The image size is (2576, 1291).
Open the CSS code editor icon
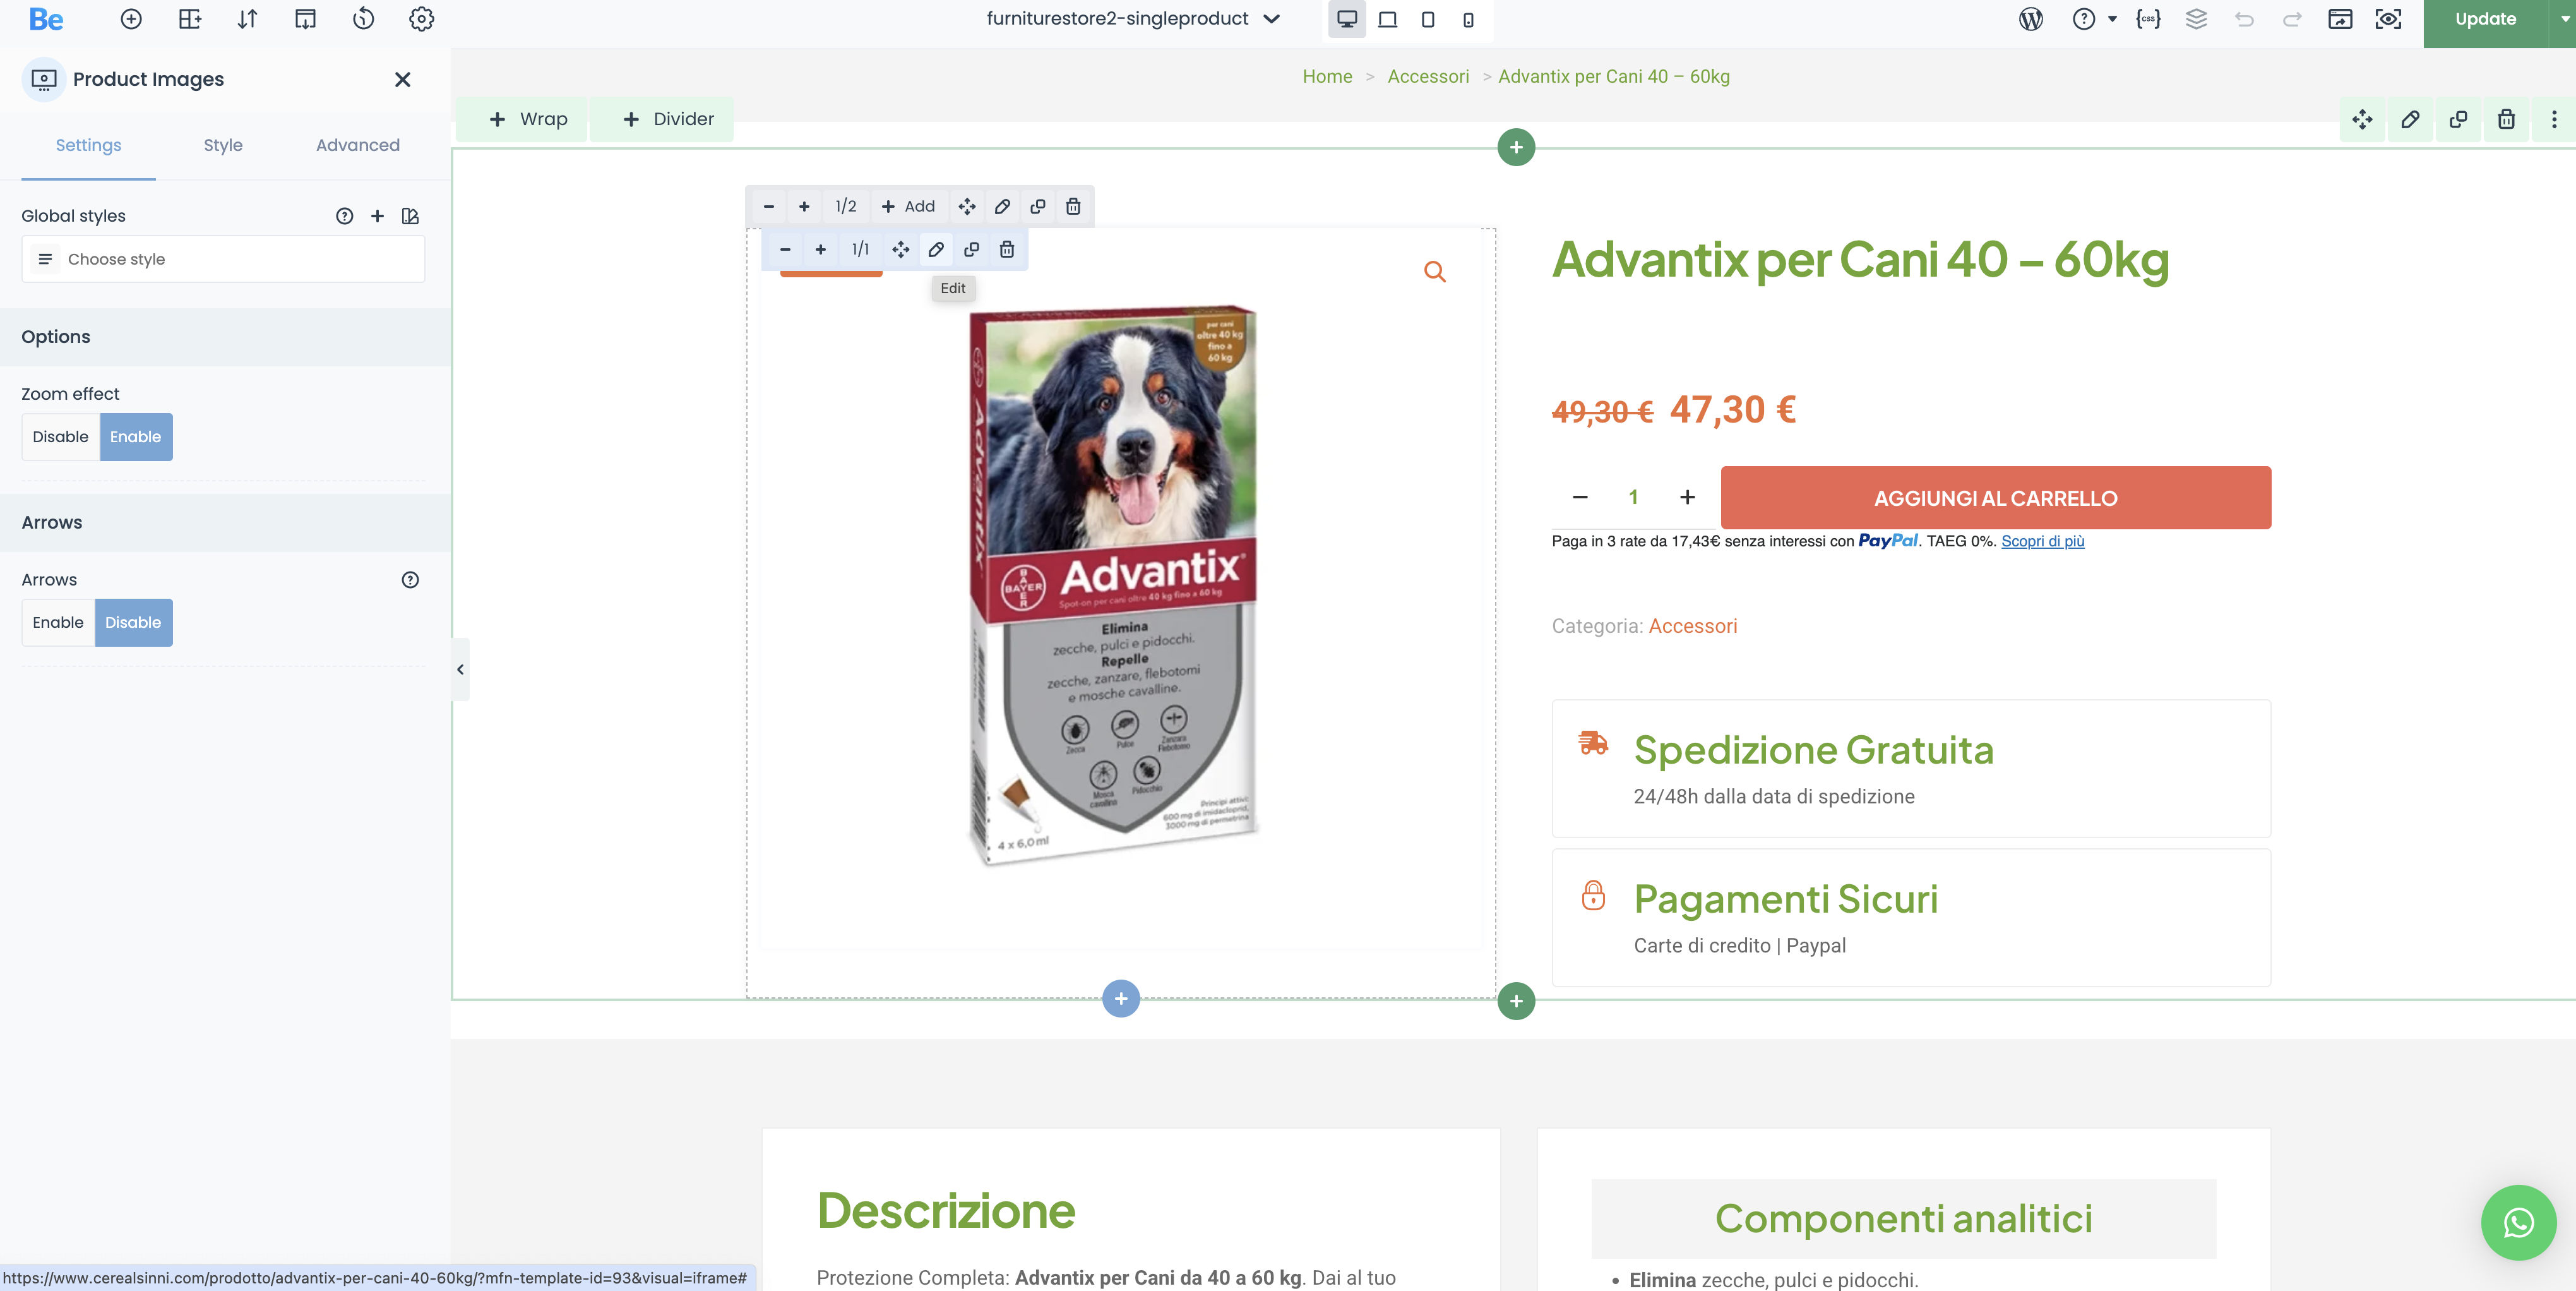tap(2148, 19)
